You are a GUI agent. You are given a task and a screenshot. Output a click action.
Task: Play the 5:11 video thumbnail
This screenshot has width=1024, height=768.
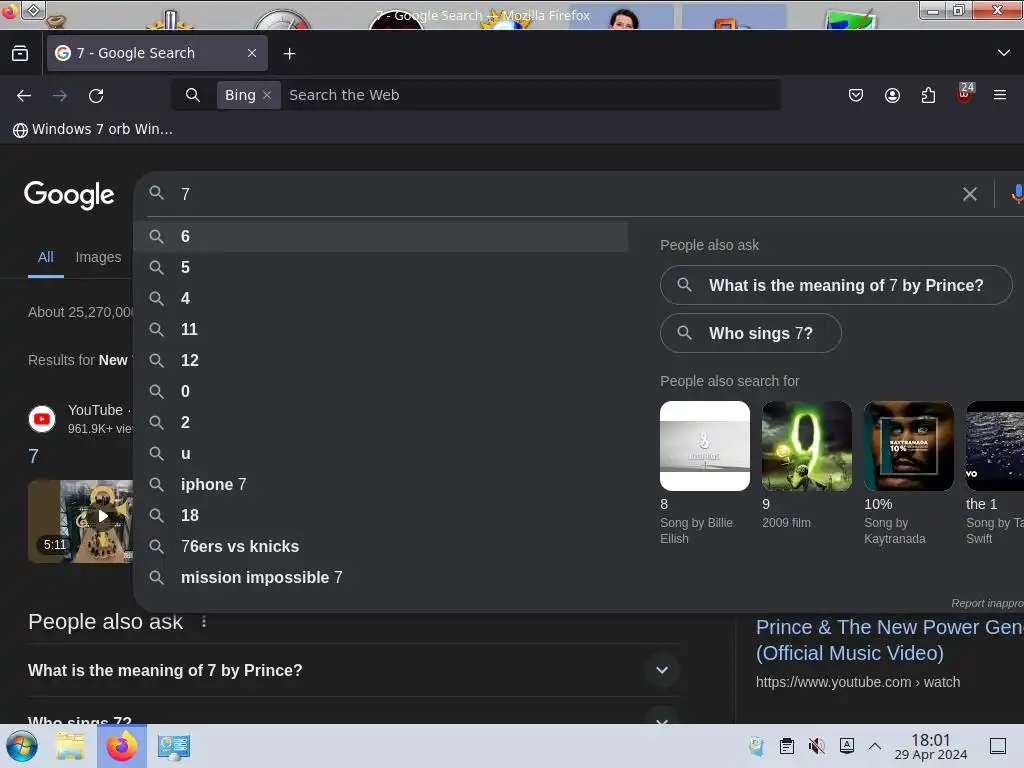tap(81, 521)
